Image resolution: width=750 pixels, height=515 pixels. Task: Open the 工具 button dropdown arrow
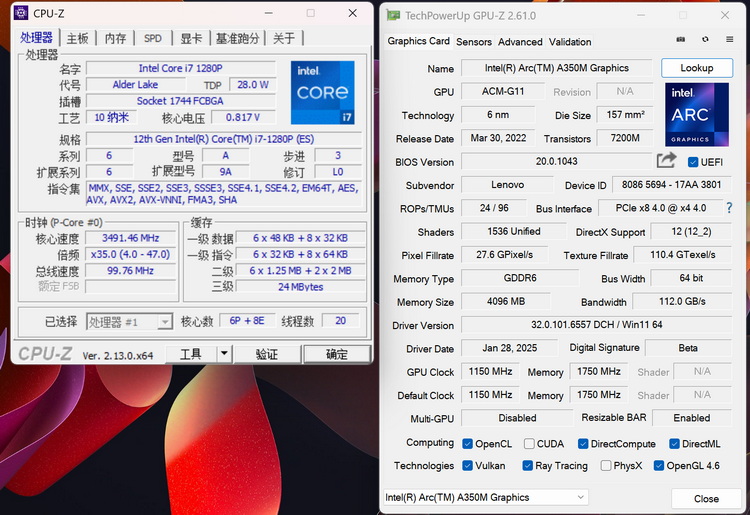[224, 354]
